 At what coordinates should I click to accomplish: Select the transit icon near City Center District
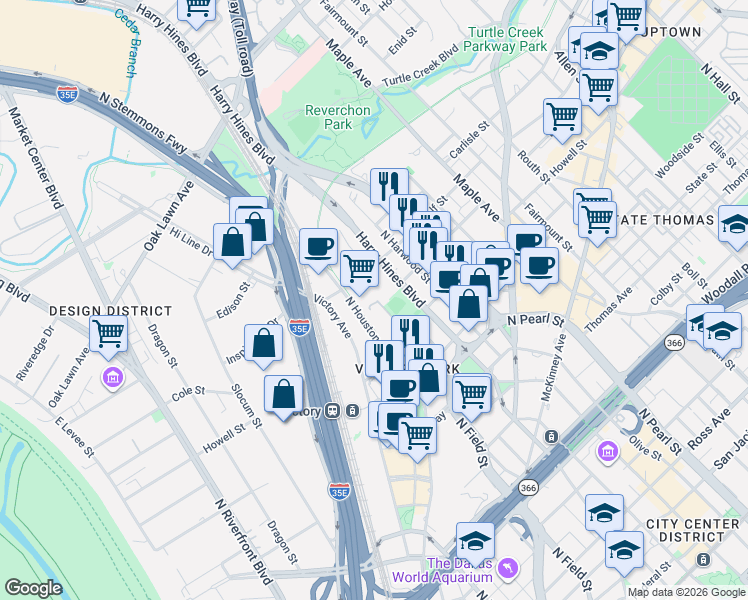tap(703, 559)
